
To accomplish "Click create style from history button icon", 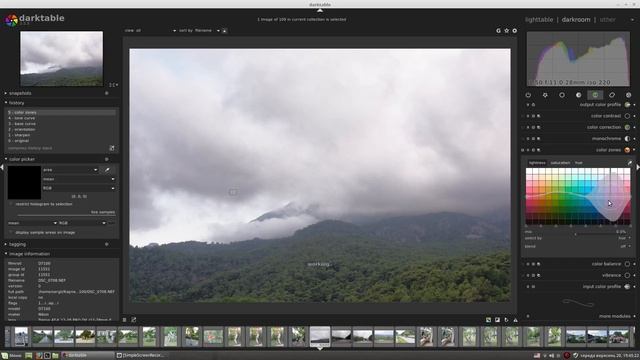I will [x=112, y=148].
